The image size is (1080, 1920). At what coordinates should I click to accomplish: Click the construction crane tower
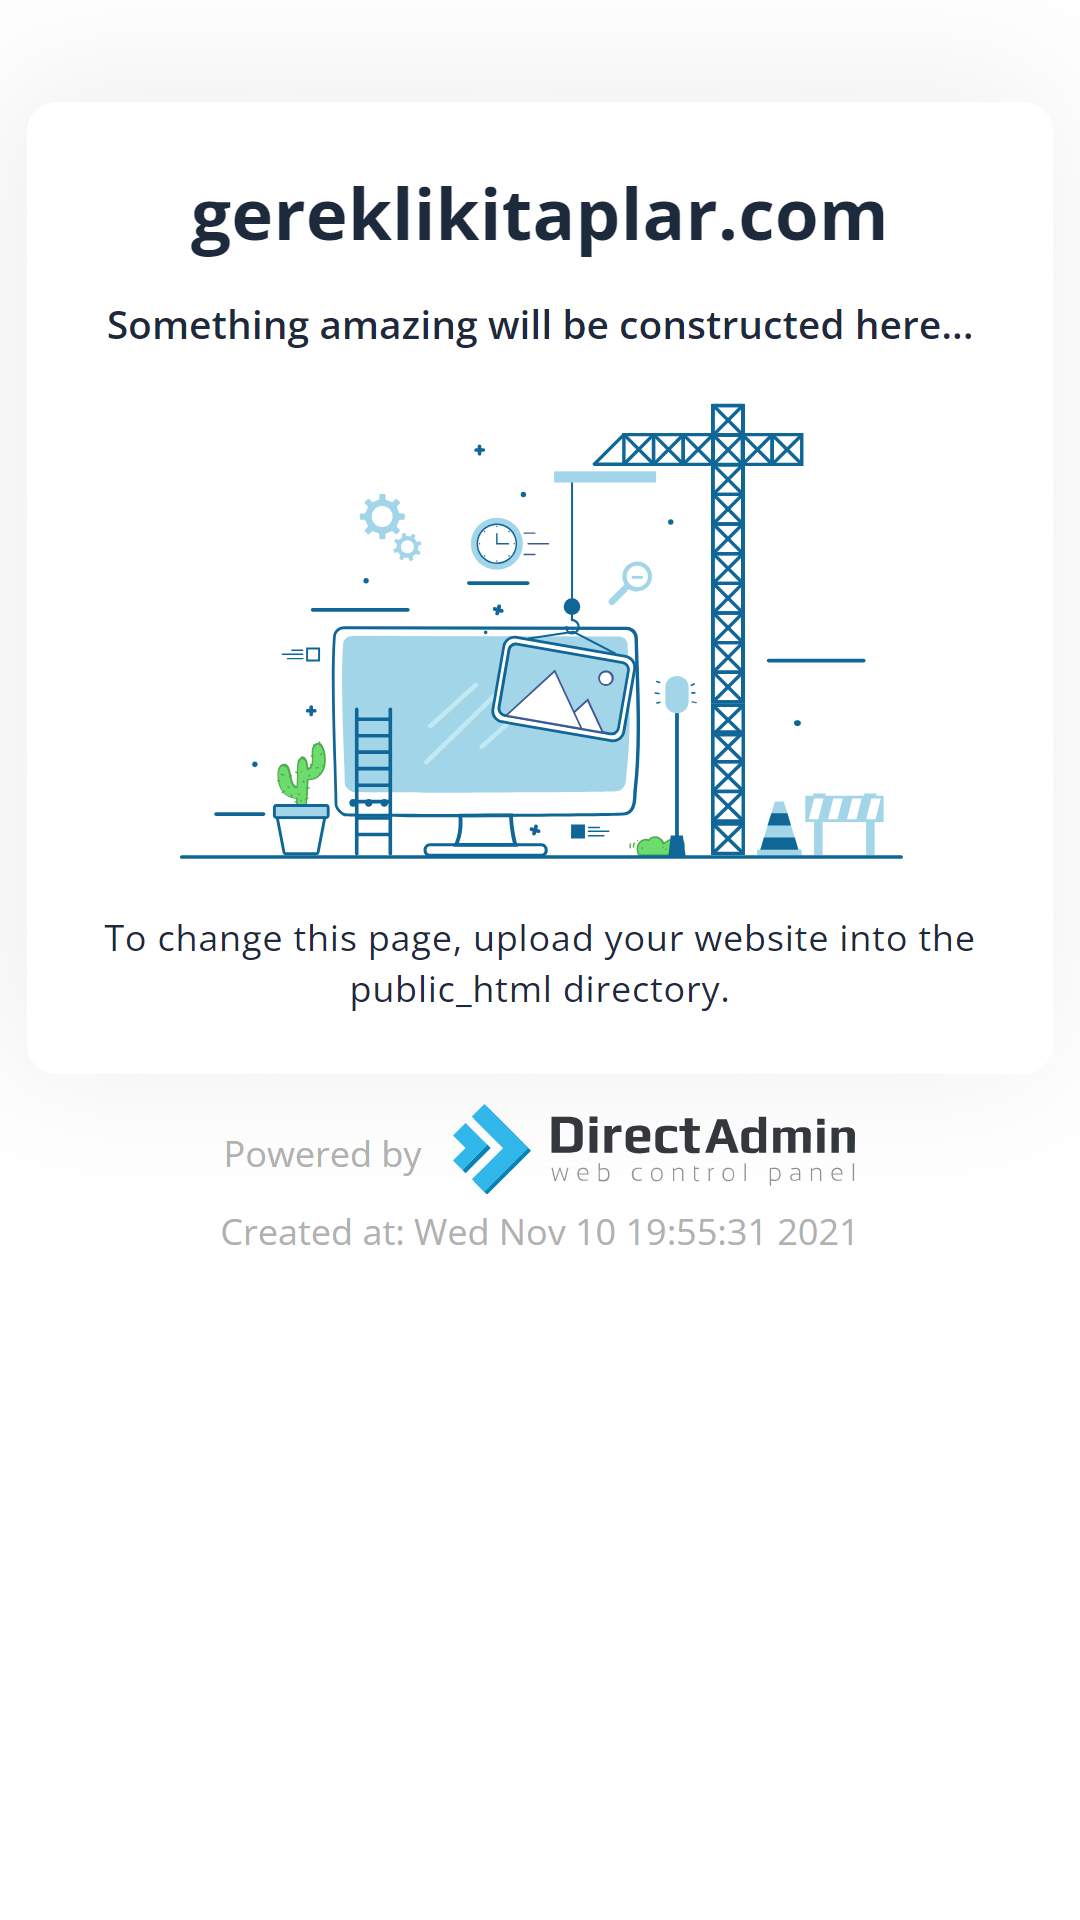(x=728, y=630)
